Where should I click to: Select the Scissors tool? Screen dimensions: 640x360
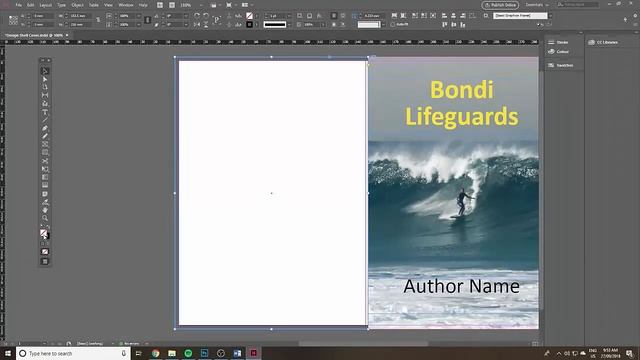coord(45,161)
